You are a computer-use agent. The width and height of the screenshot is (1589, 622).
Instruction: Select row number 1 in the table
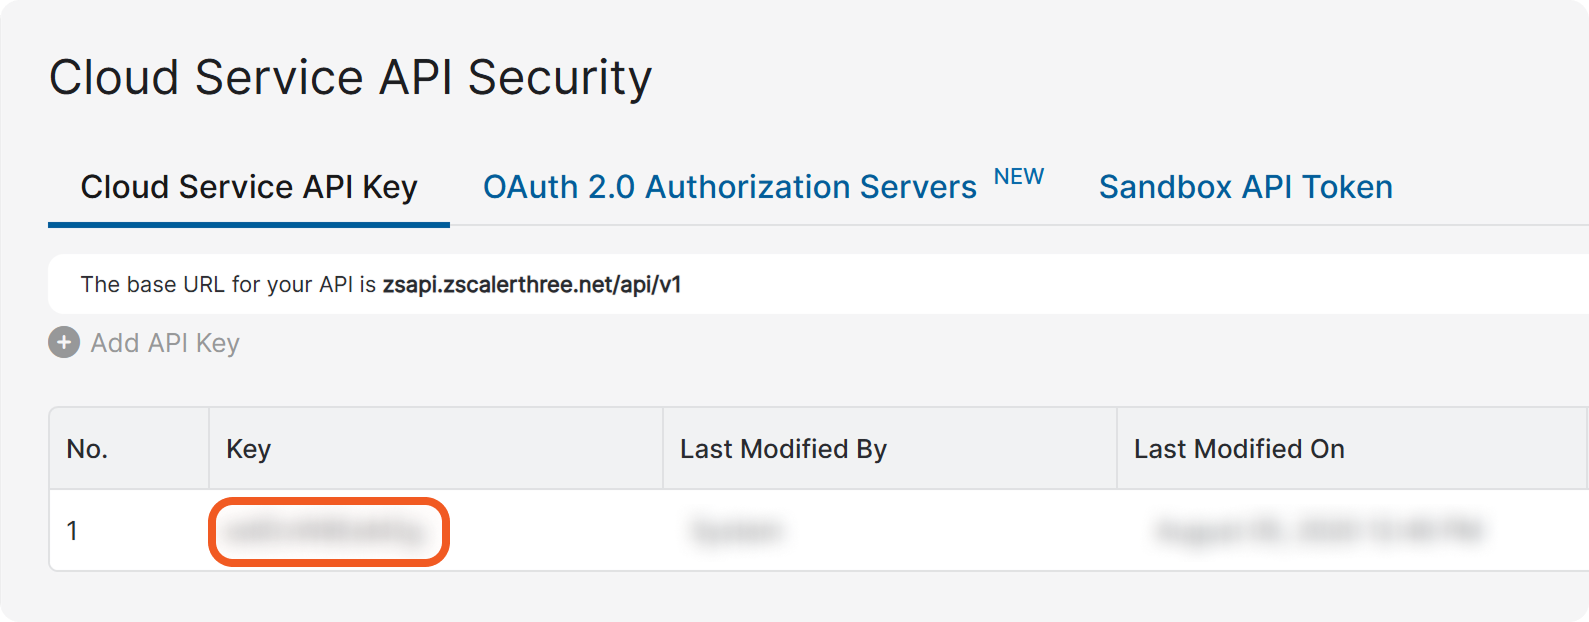pos(72,531)
